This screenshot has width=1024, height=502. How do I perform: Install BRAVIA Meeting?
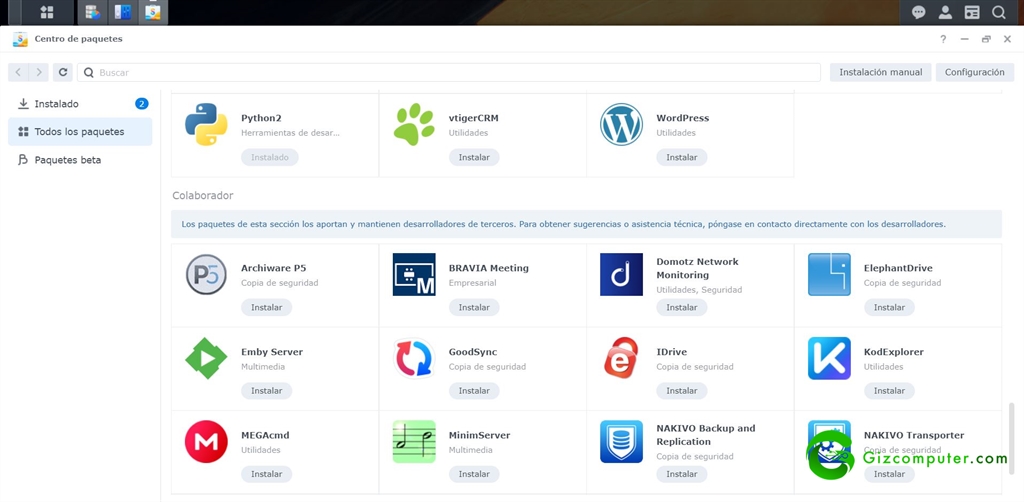[x=474, y=307]
